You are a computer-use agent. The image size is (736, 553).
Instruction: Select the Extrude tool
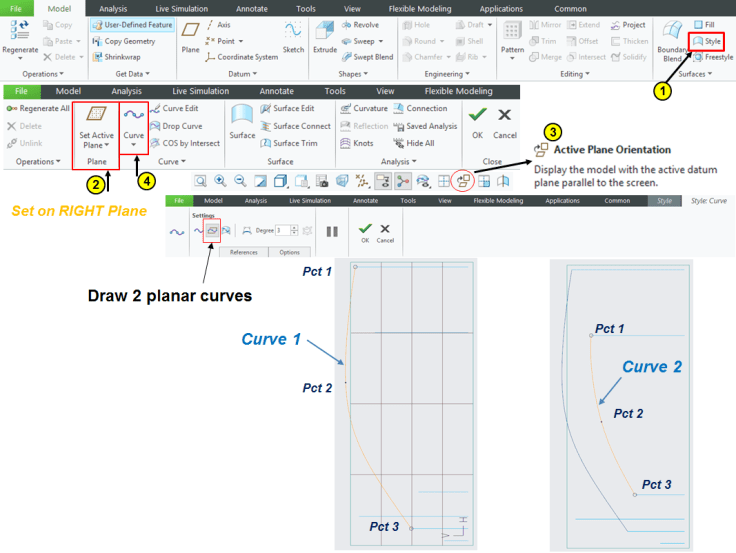pyautogui.click(x=324, y=35)
